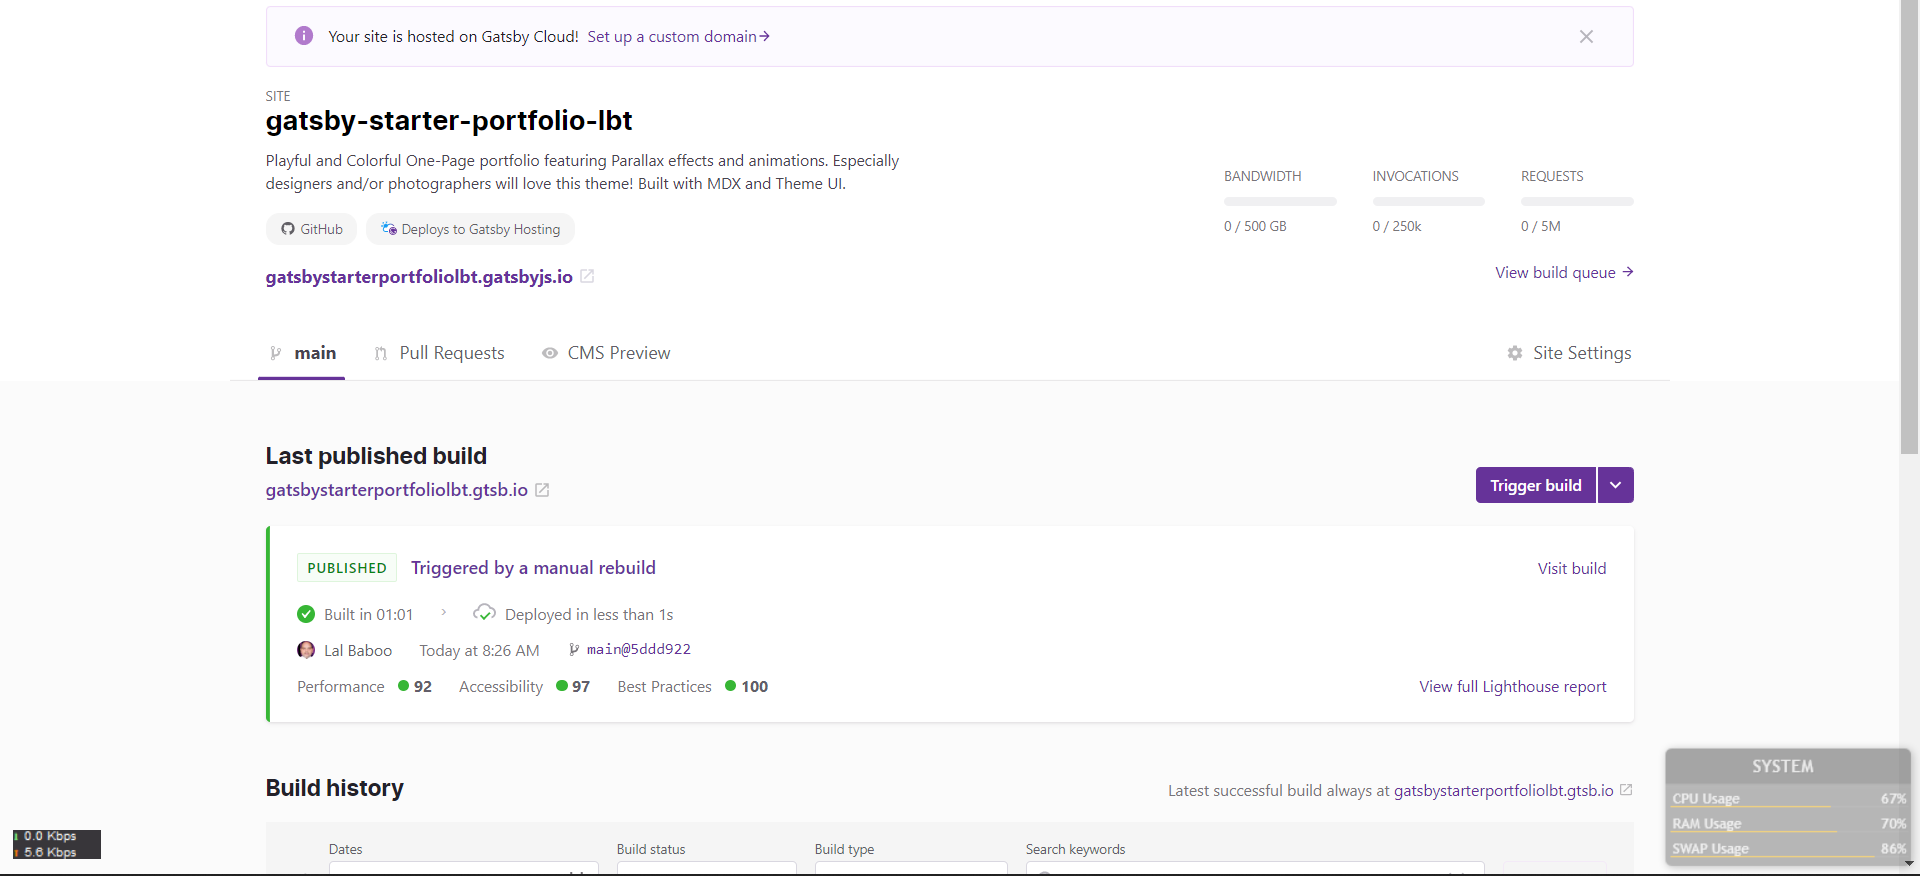
Task: Click the eye icon on CMS Preview tab
Action: click(x=550, y=353)
